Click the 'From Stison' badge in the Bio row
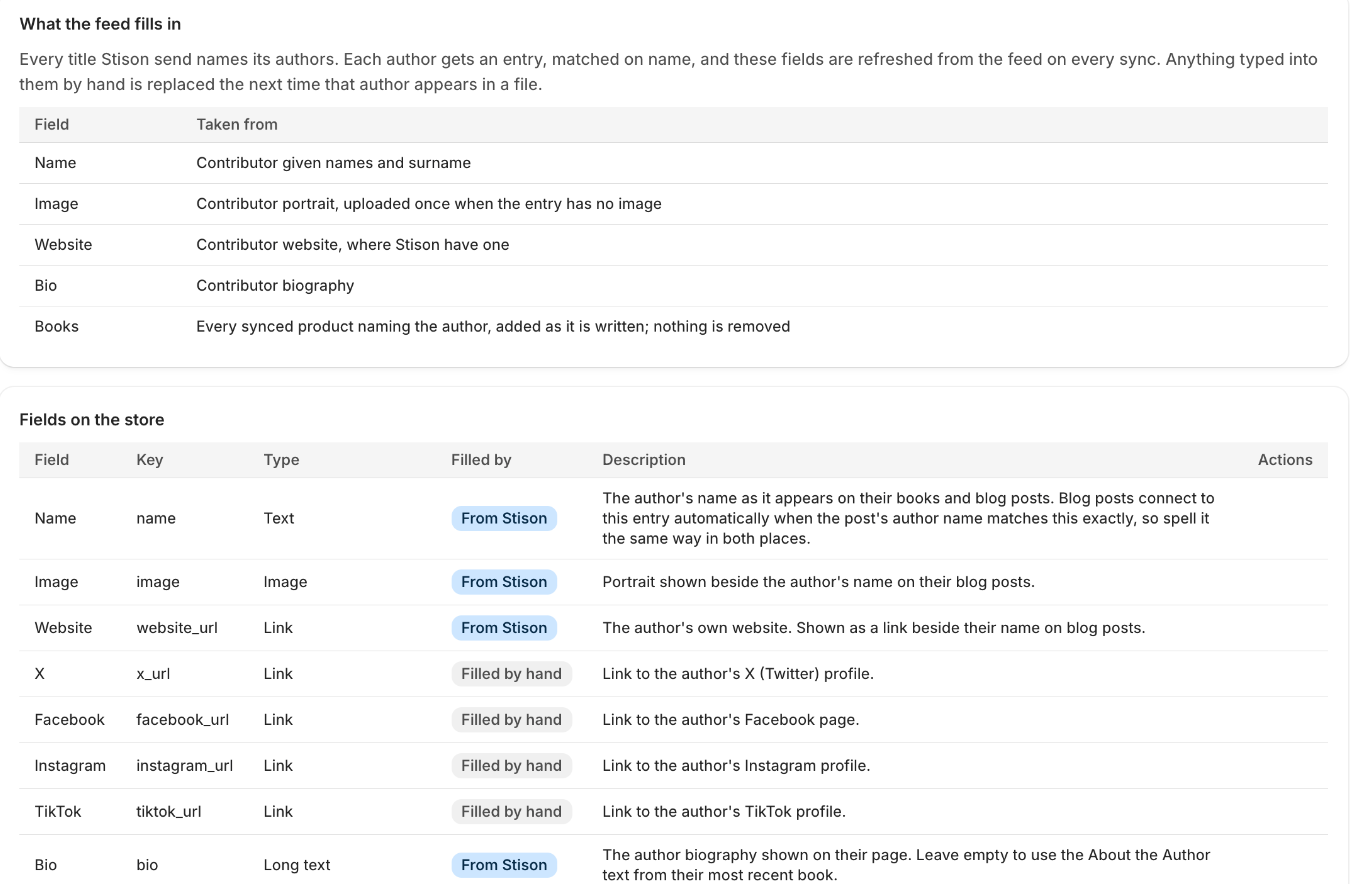Image resolution: width=1350 pixels, height=884 pixels. (x=504, y=865)
